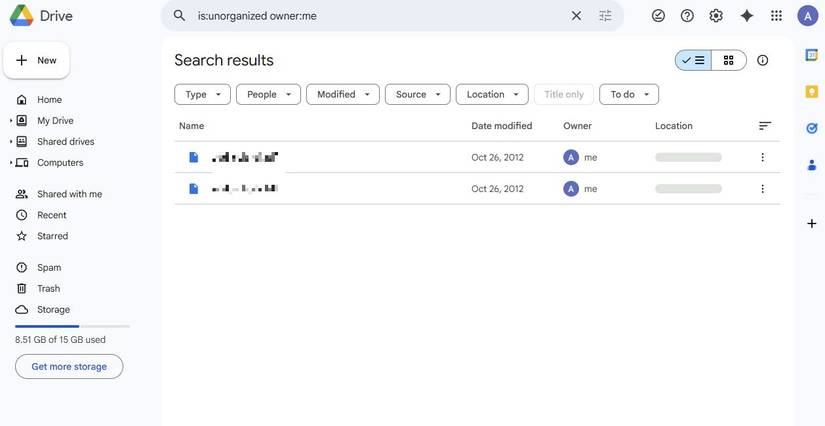Open the Type filter dropdown

coord(203,95)
